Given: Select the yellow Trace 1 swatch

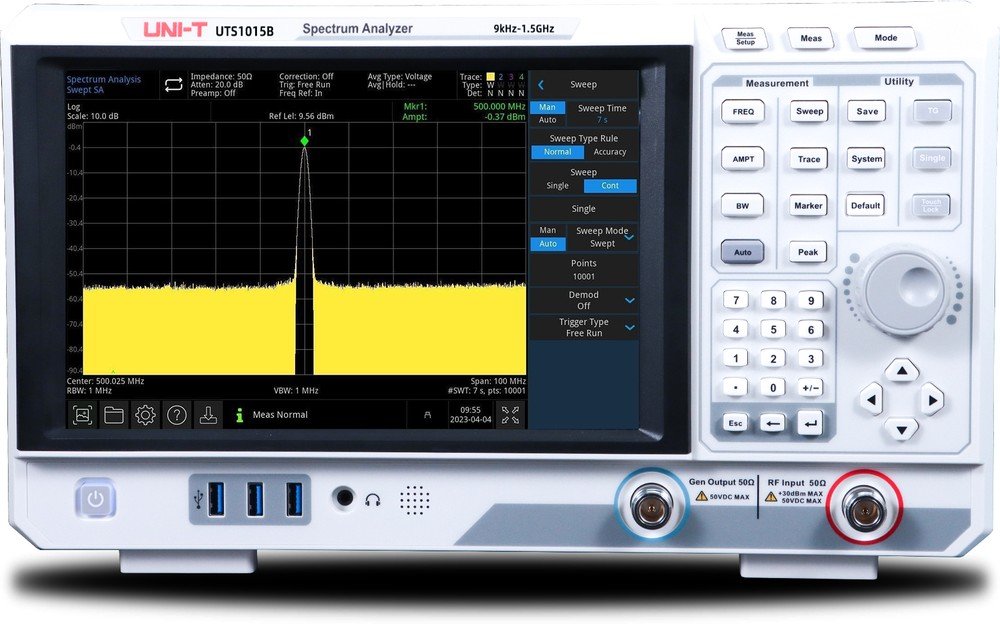Looking at the screenshot, I should coord(490,77).
